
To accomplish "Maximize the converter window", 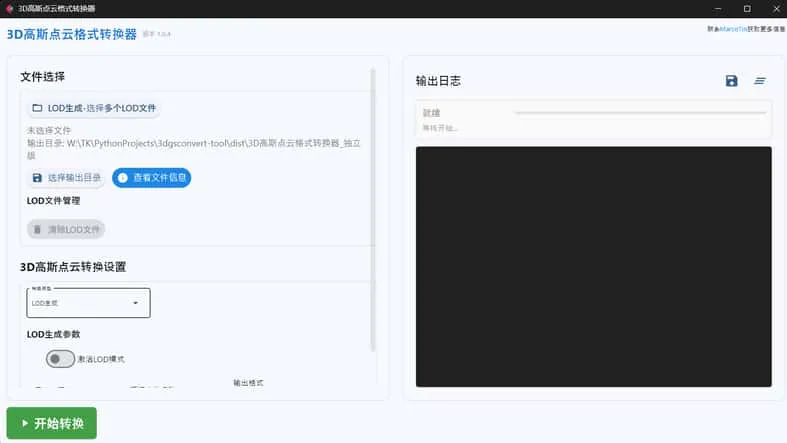I will [x=746, y=8].
